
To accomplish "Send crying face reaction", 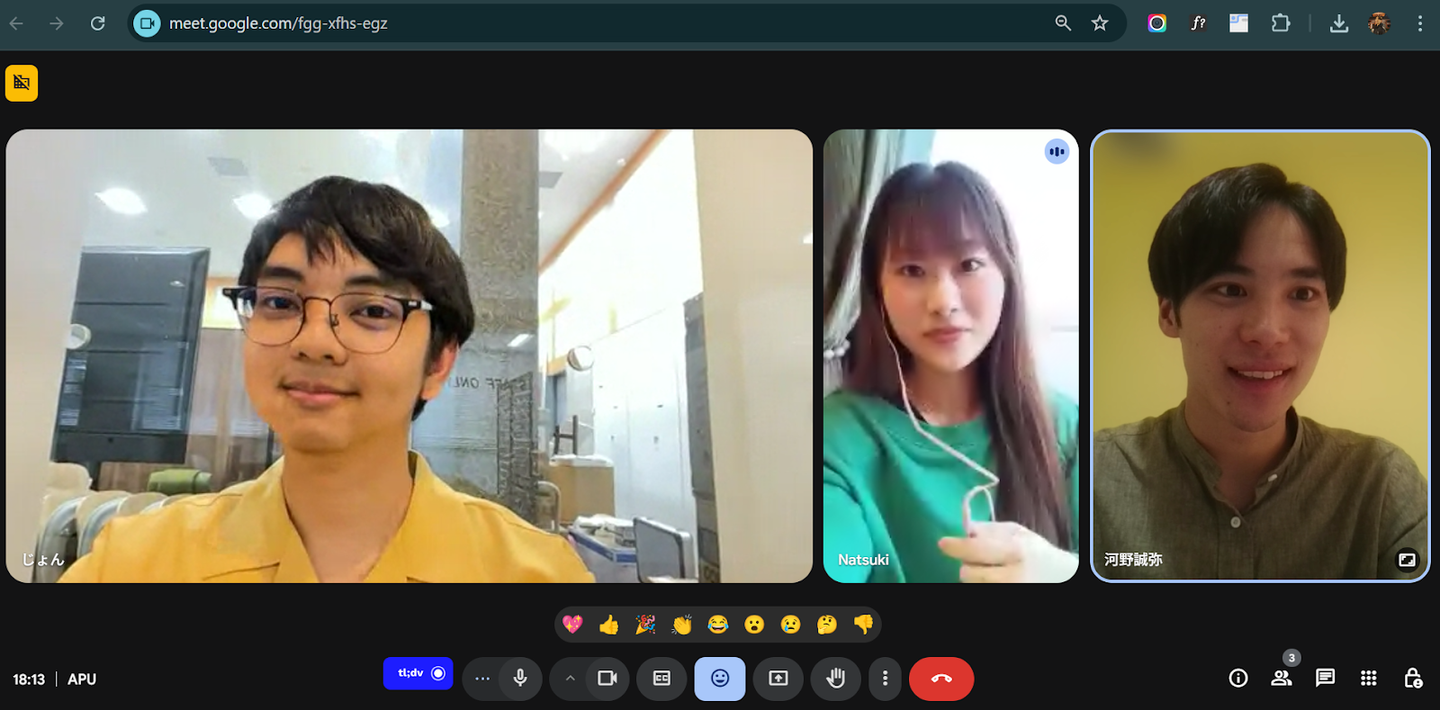I will [791, 625].
